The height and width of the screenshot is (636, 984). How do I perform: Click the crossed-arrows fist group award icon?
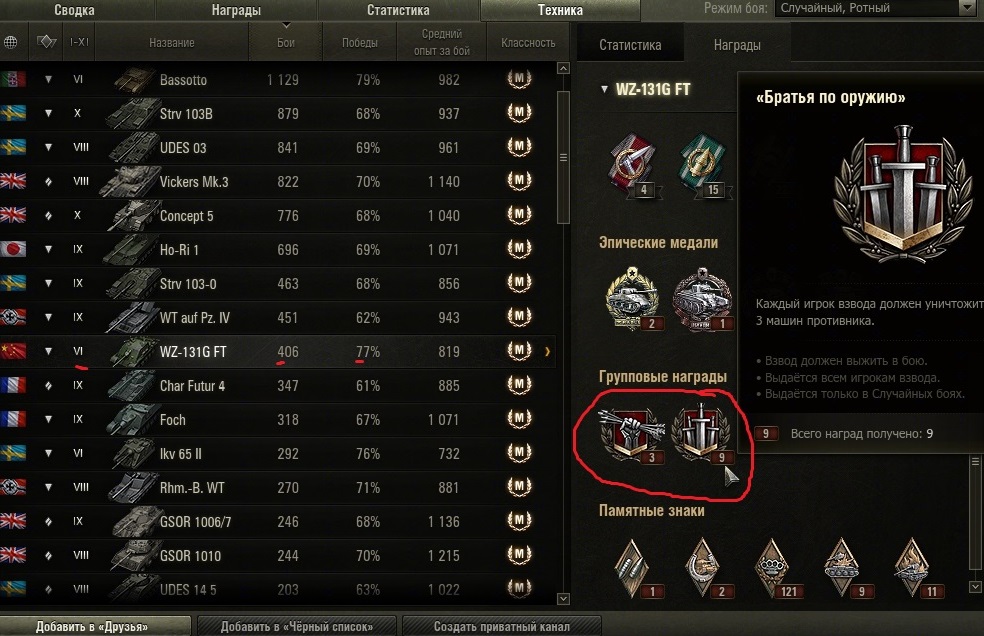pos(631,433)
